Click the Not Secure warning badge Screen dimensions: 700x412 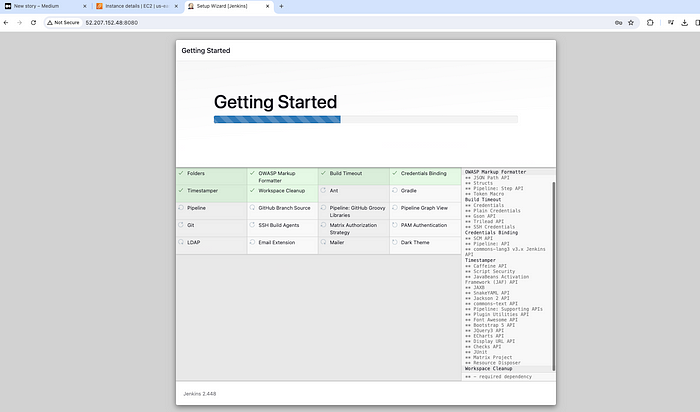[x=63, y=22]
